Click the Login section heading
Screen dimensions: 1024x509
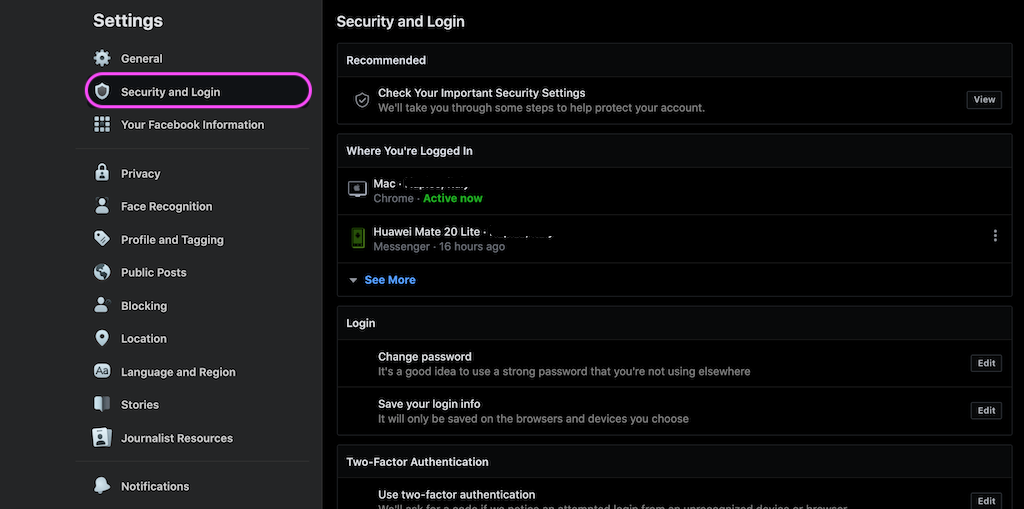point(360,323)
